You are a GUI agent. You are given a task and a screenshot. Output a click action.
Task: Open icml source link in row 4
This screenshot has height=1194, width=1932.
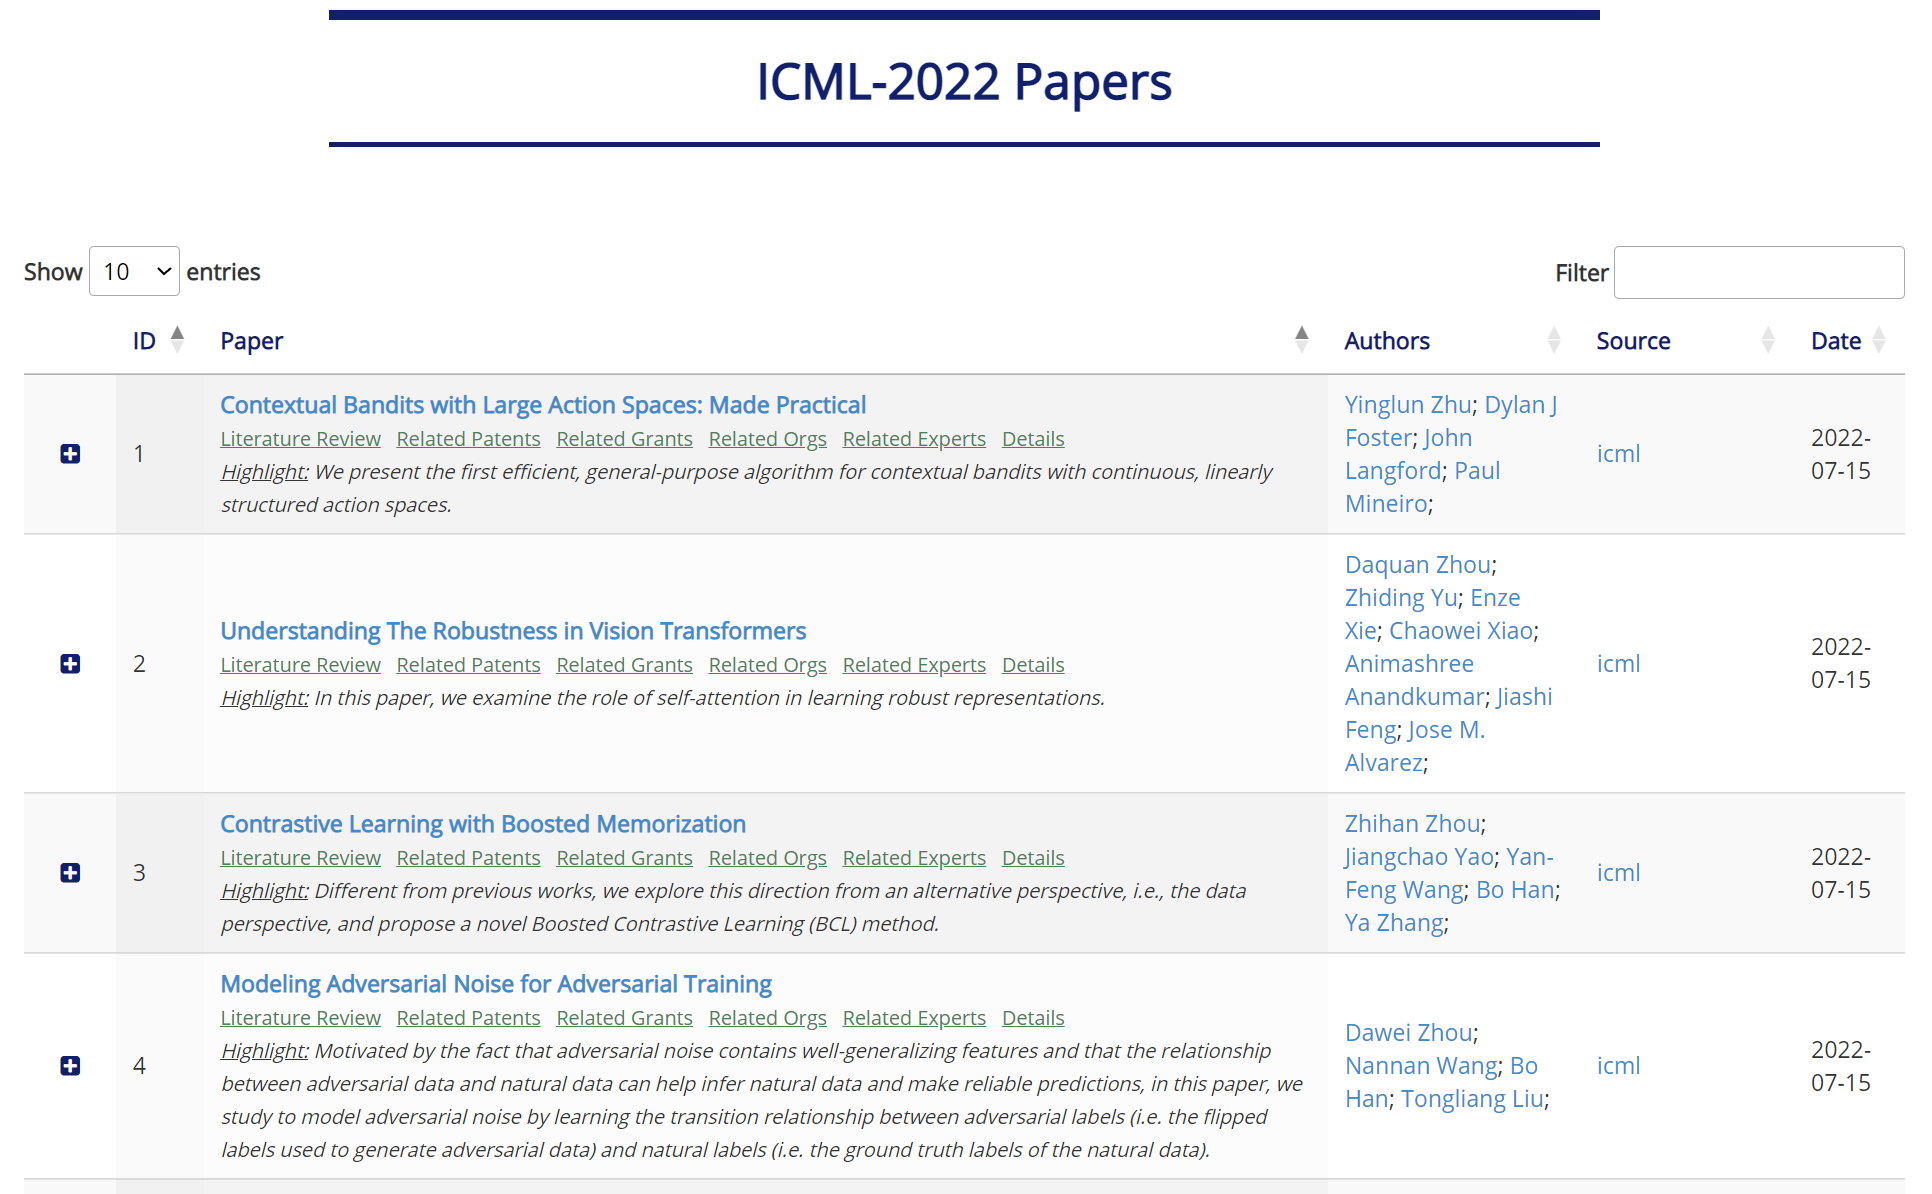point(1618,1066)
